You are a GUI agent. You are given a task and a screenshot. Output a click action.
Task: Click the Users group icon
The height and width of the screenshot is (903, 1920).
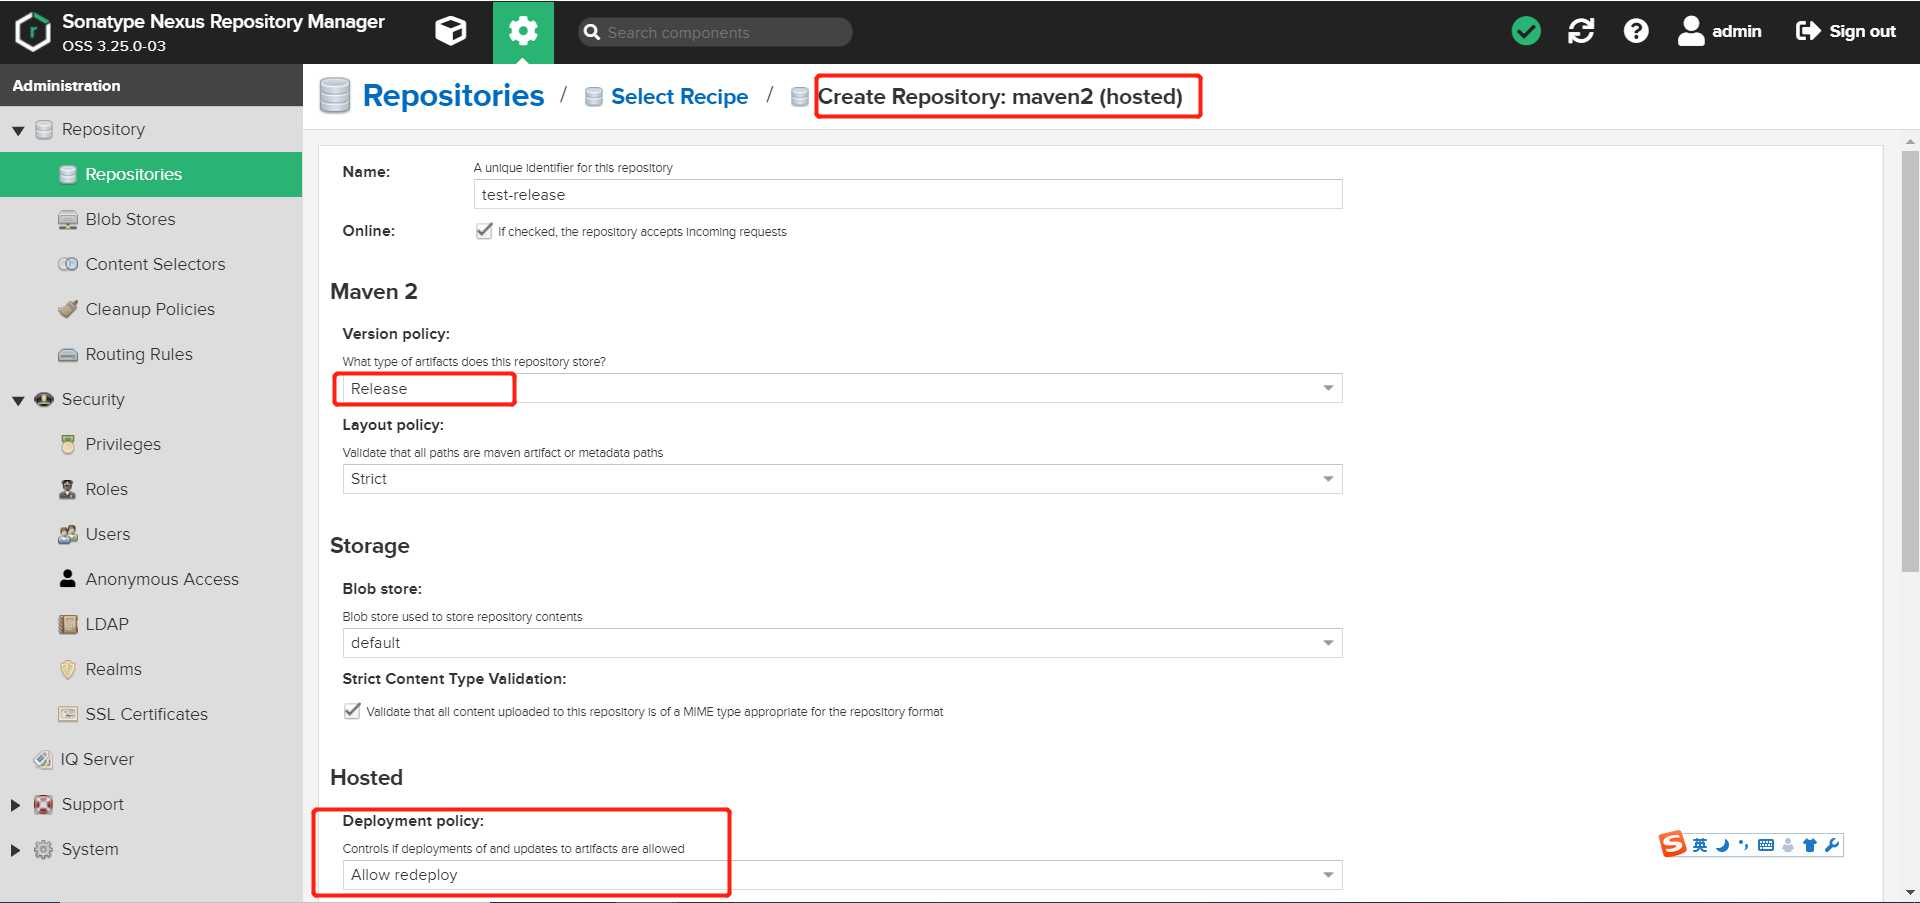68,534
